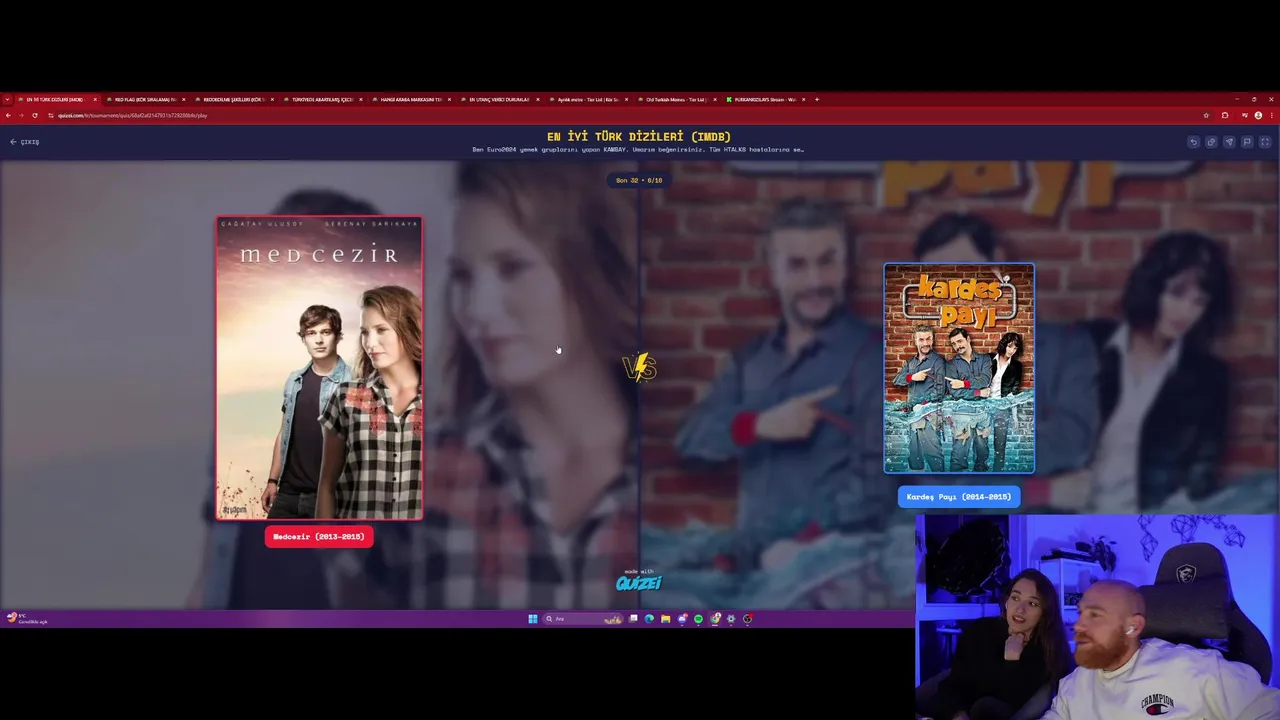
Task: Open the Windows Start menu
Action: tap(533, 619)
